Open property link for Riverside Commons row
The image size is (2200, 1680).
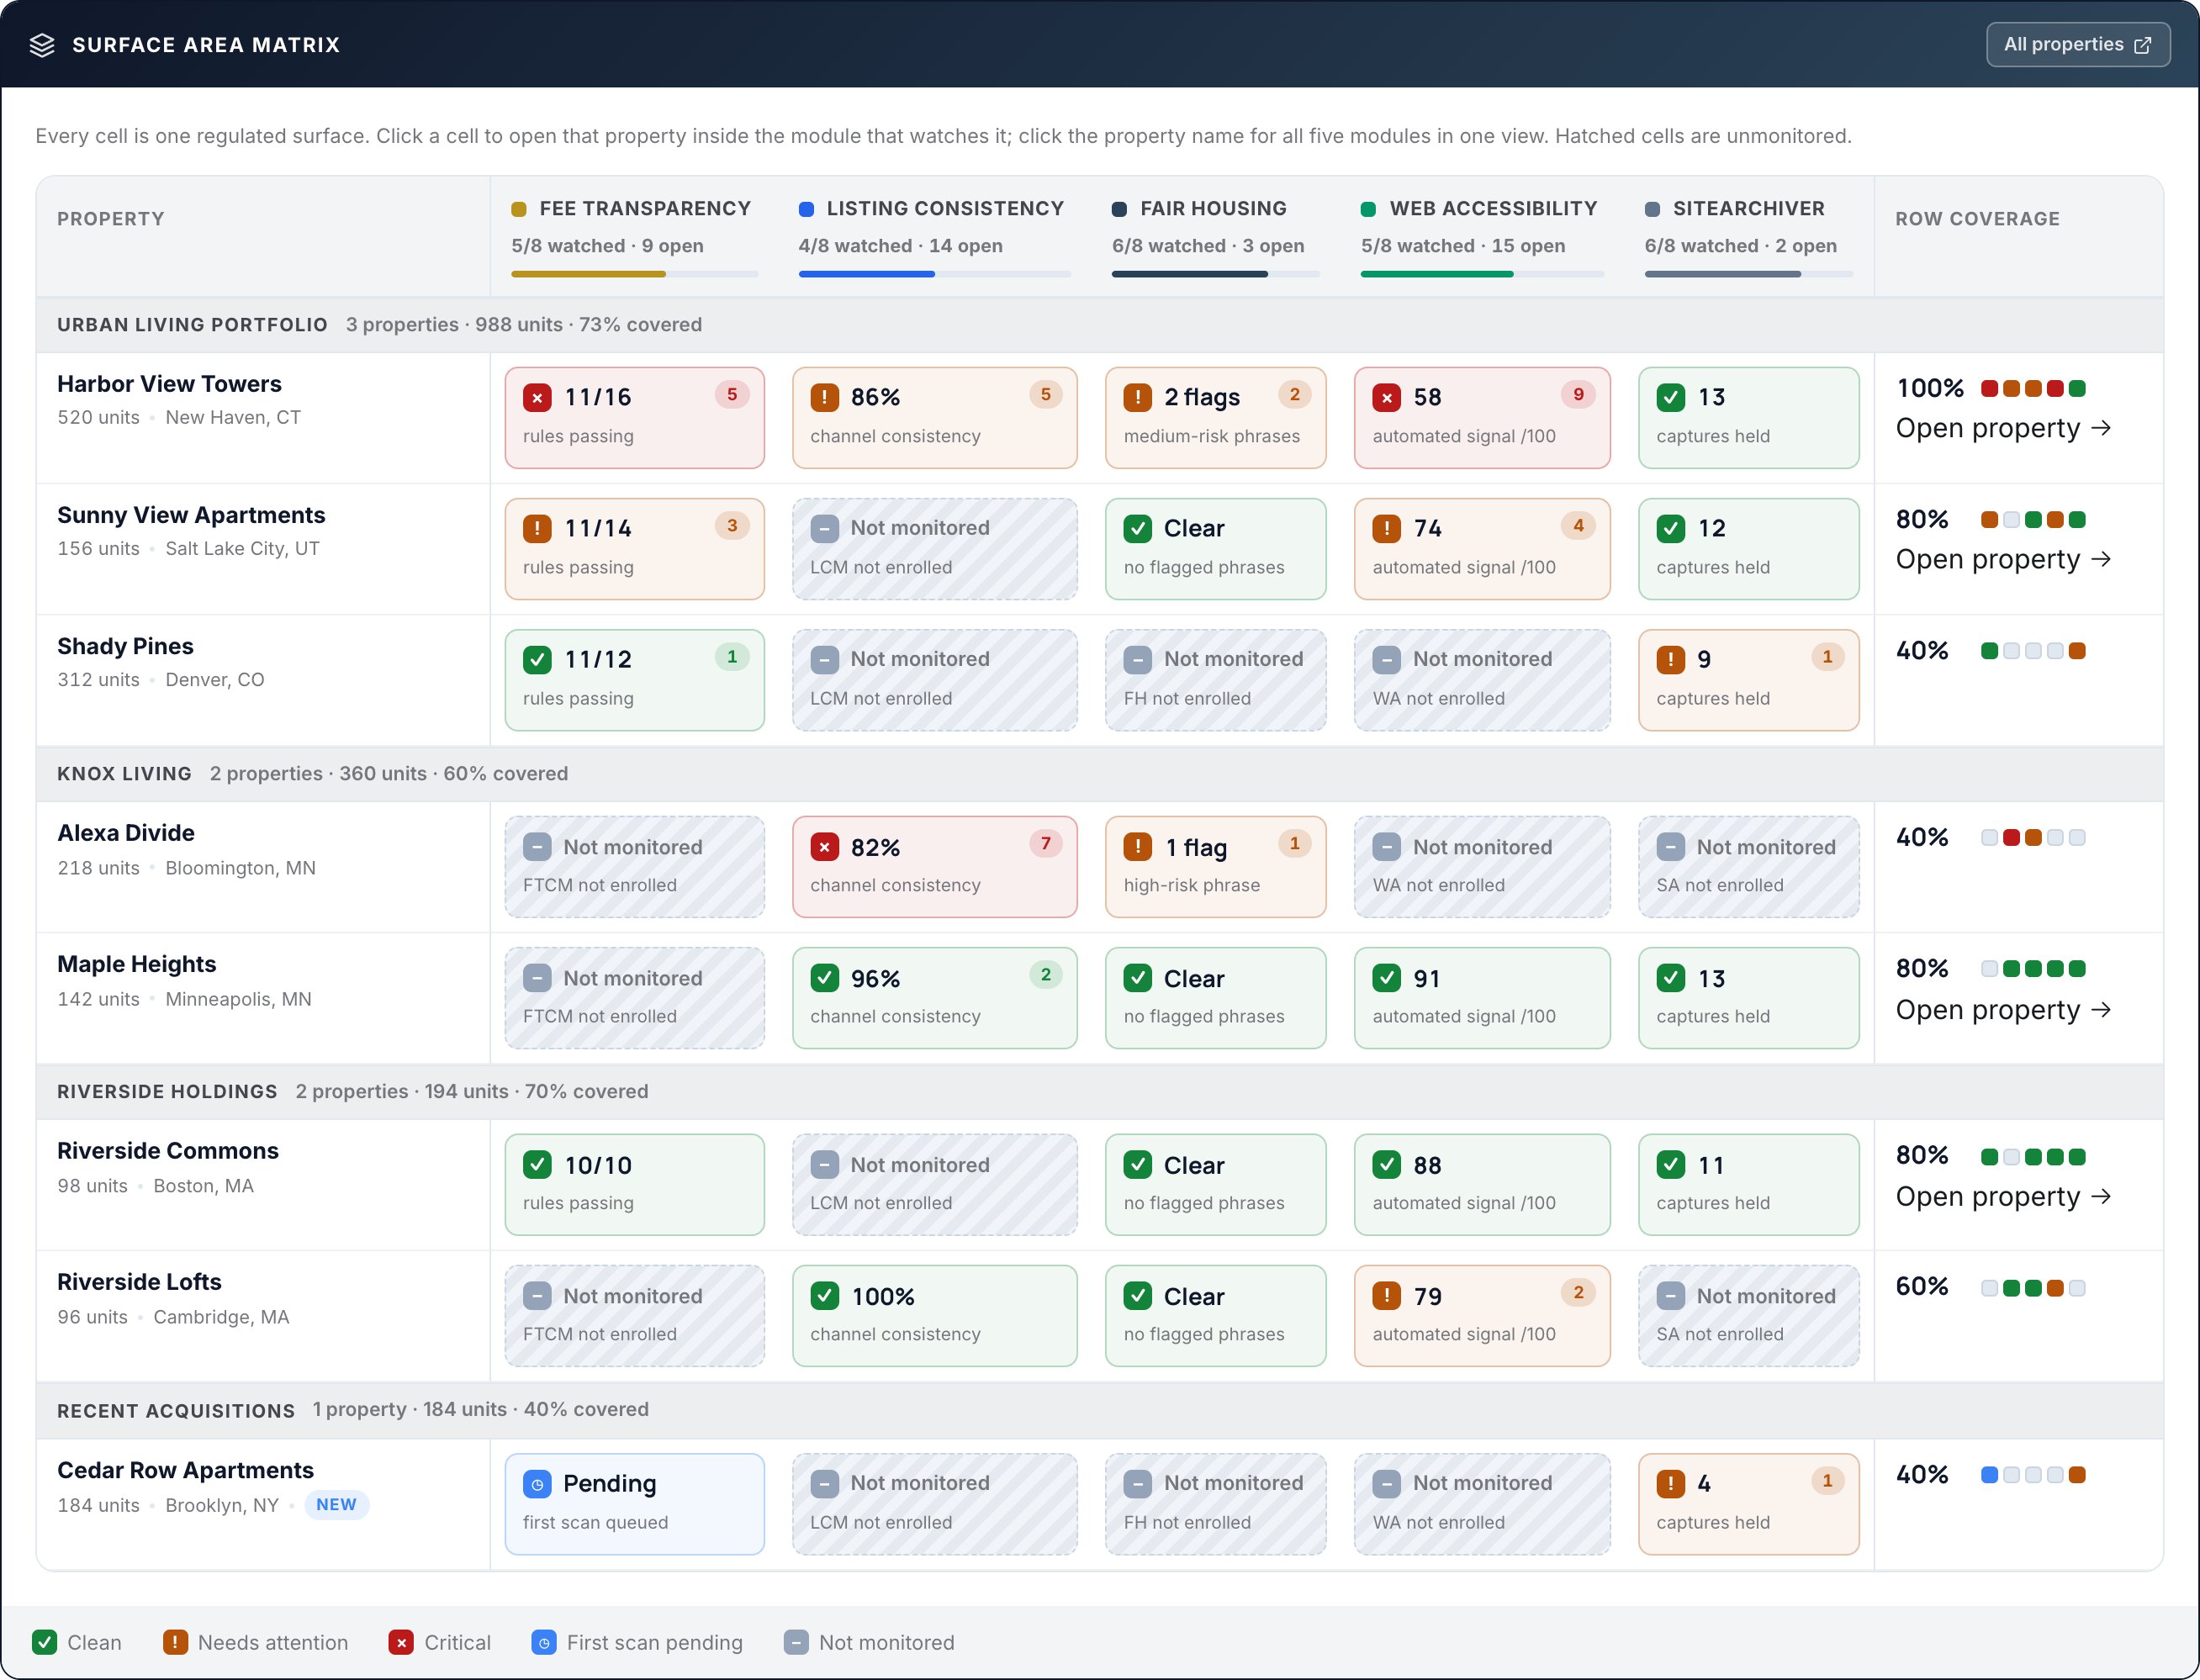[x=2003, y=1198]
